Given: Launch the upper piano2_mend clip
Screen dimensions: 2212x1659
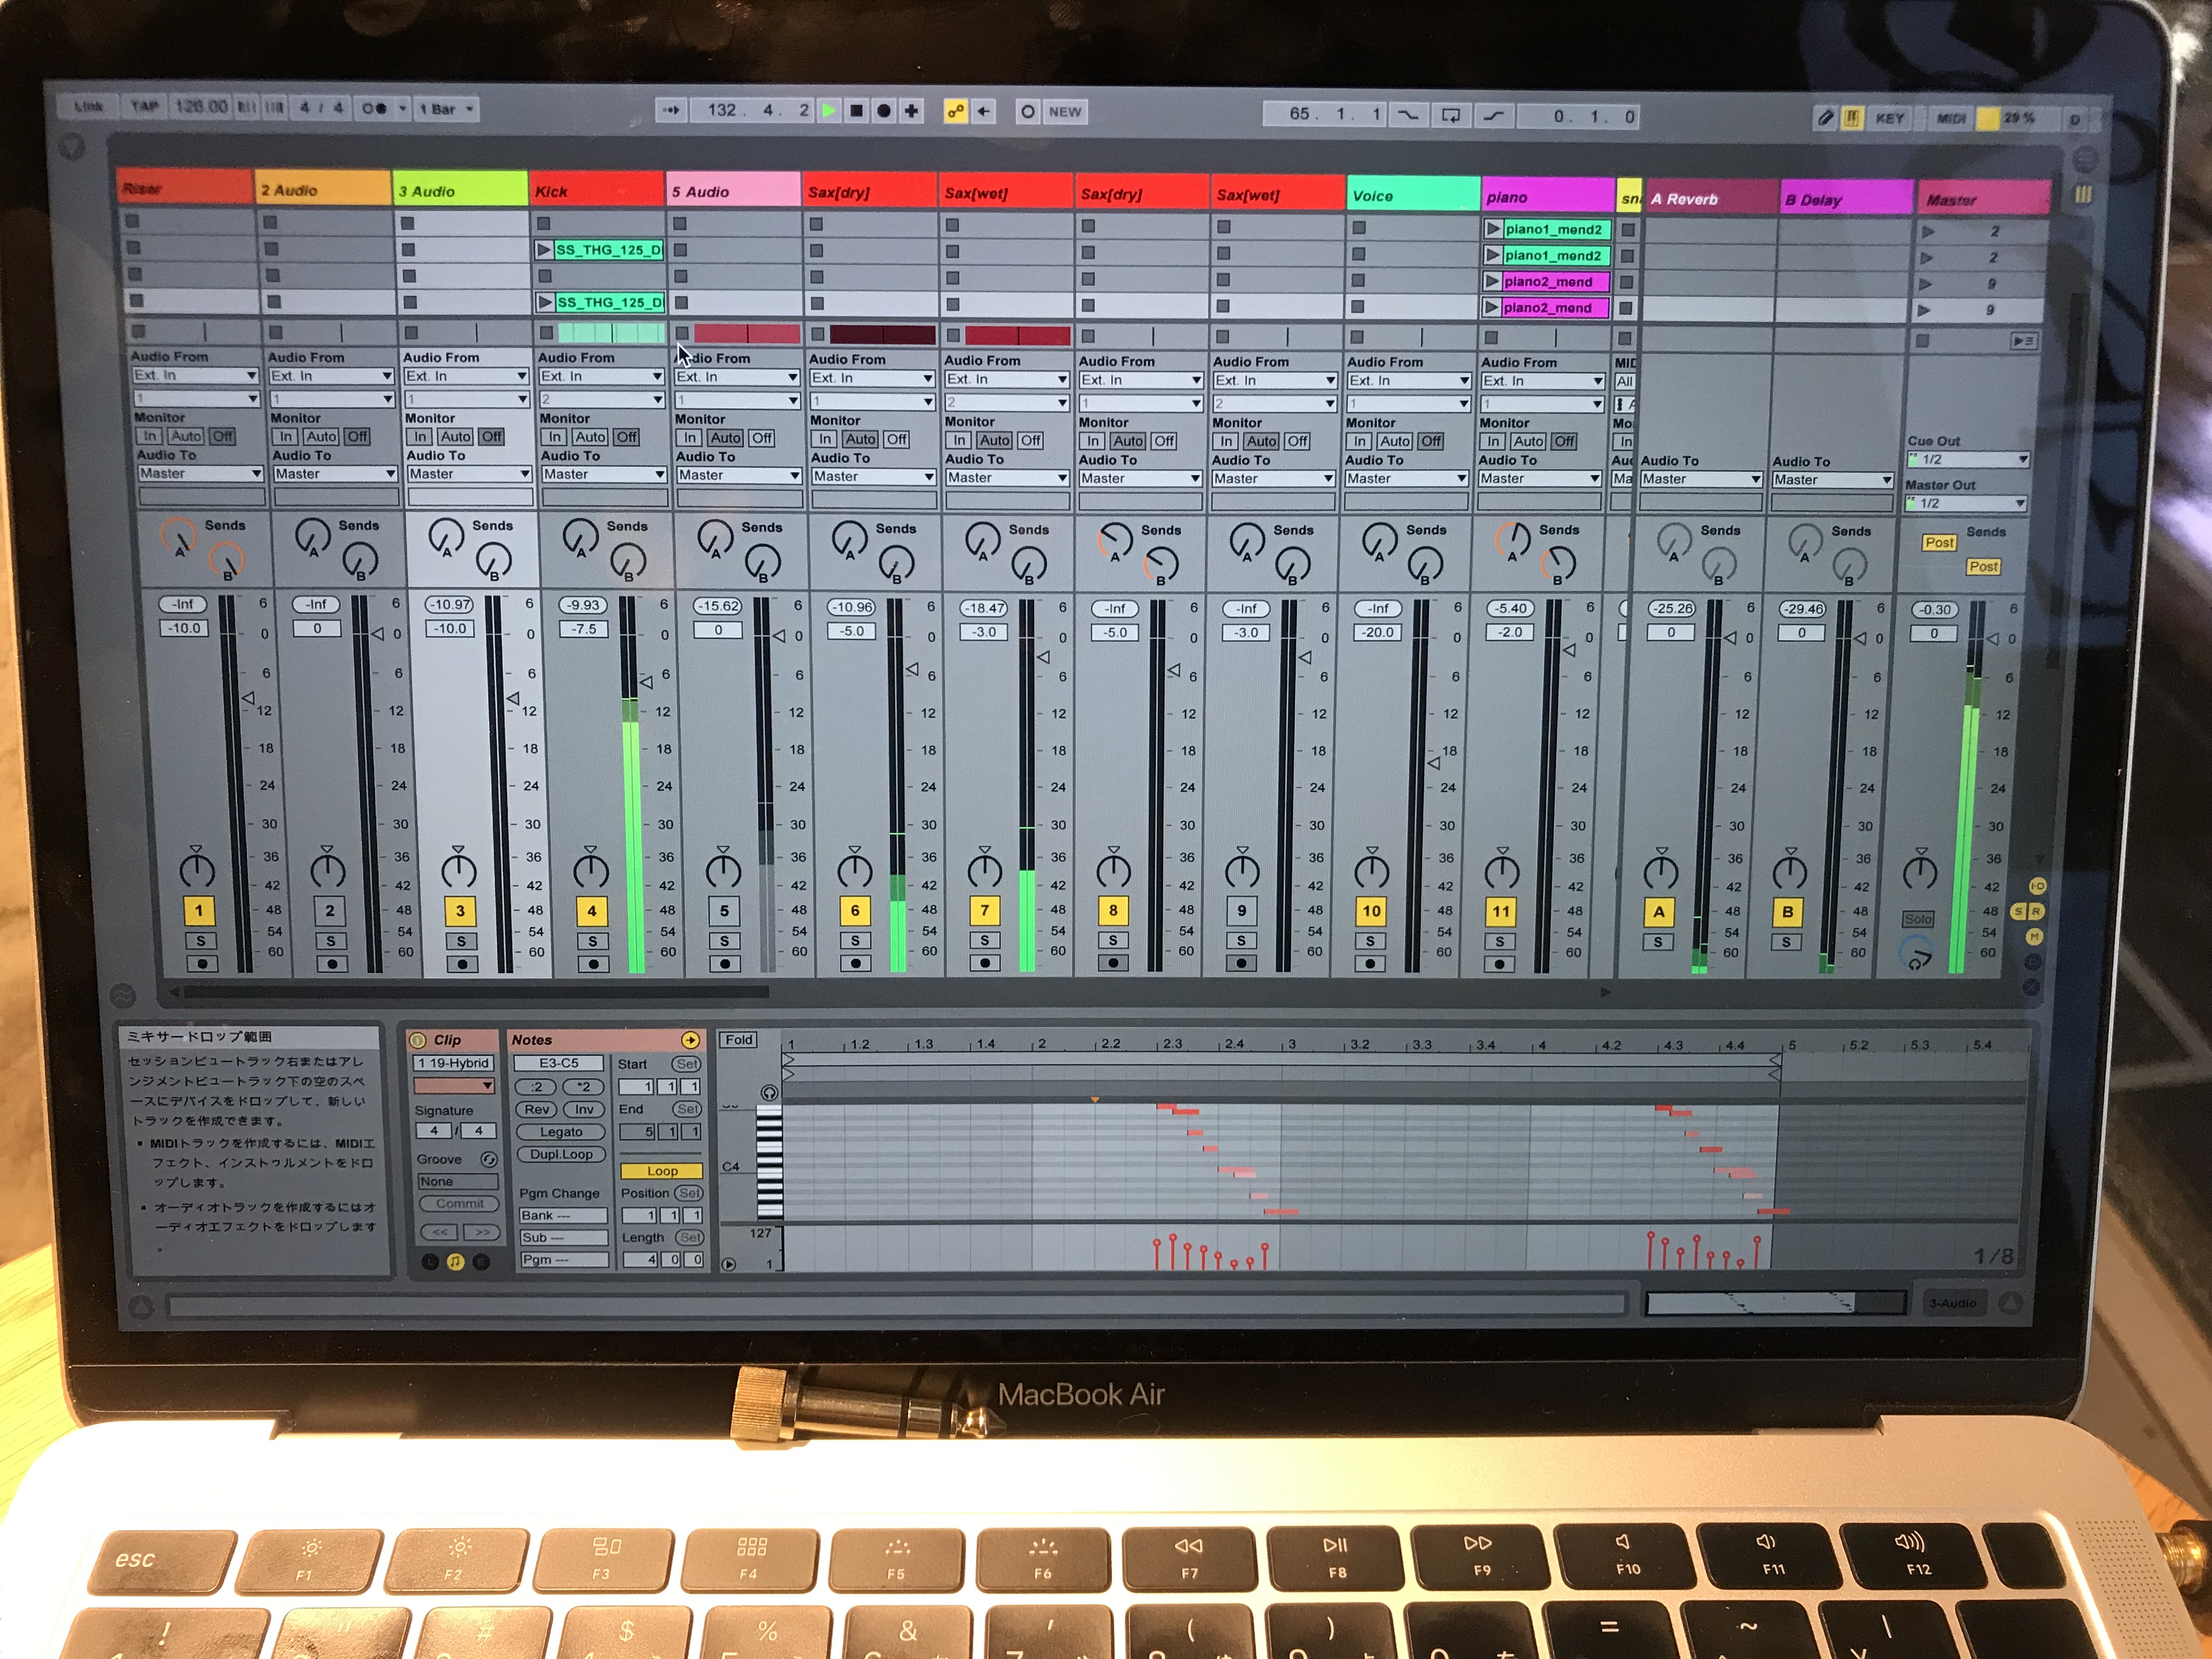Looking at the screenshot, I should tap(1492, 282).
